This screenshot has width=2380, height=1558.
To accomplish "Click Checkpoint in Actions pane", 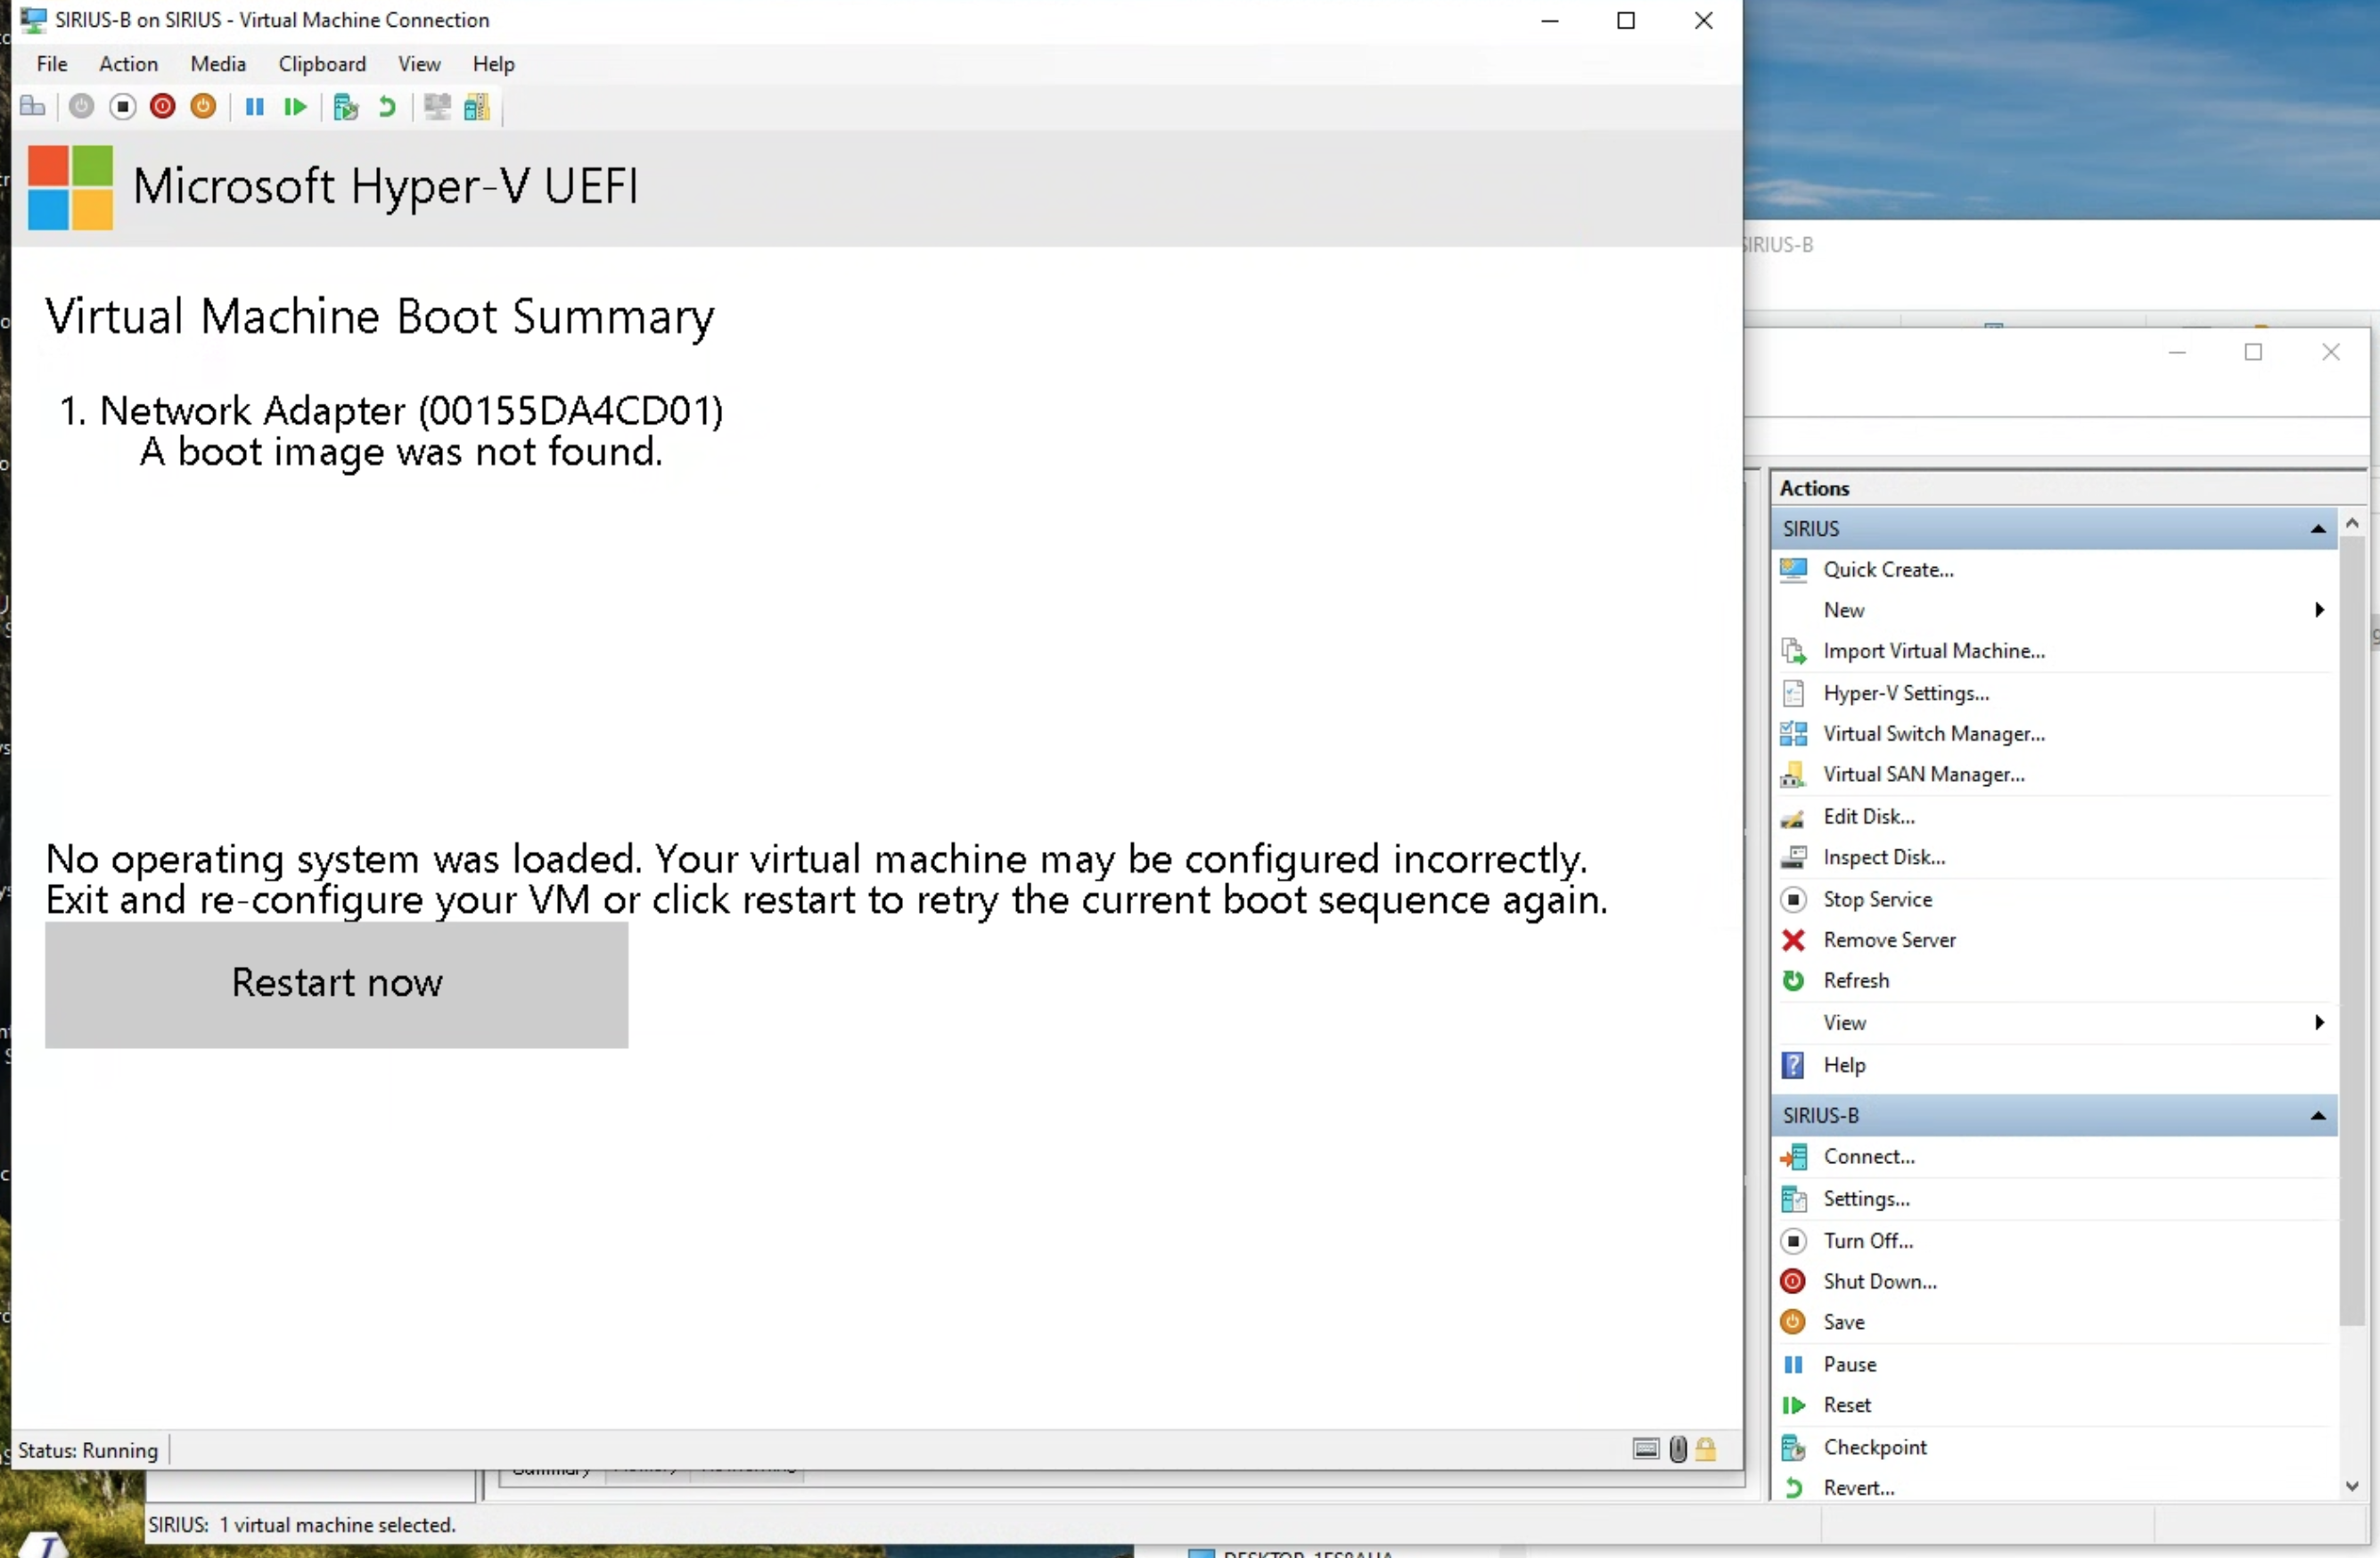I will click(1875, 1448).
